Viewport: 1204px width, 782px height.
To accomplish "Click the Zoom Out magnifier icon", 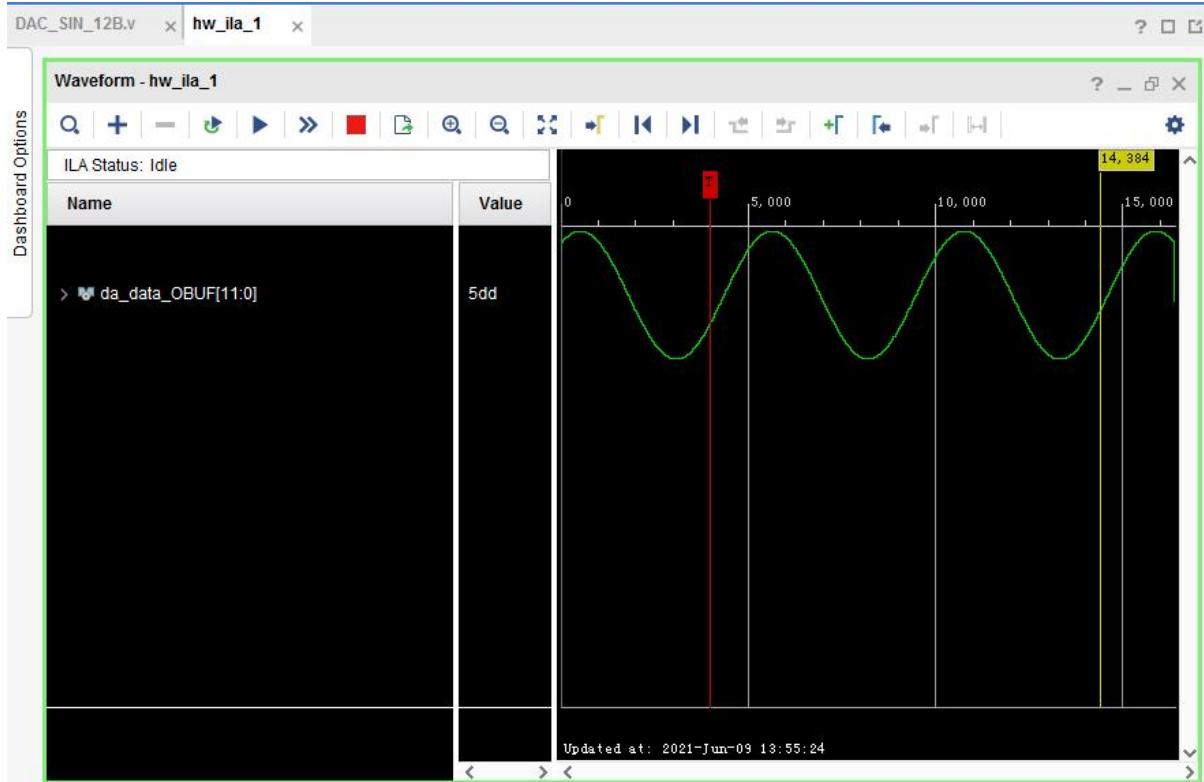I will pyautogui.click(x=498, y=125).
